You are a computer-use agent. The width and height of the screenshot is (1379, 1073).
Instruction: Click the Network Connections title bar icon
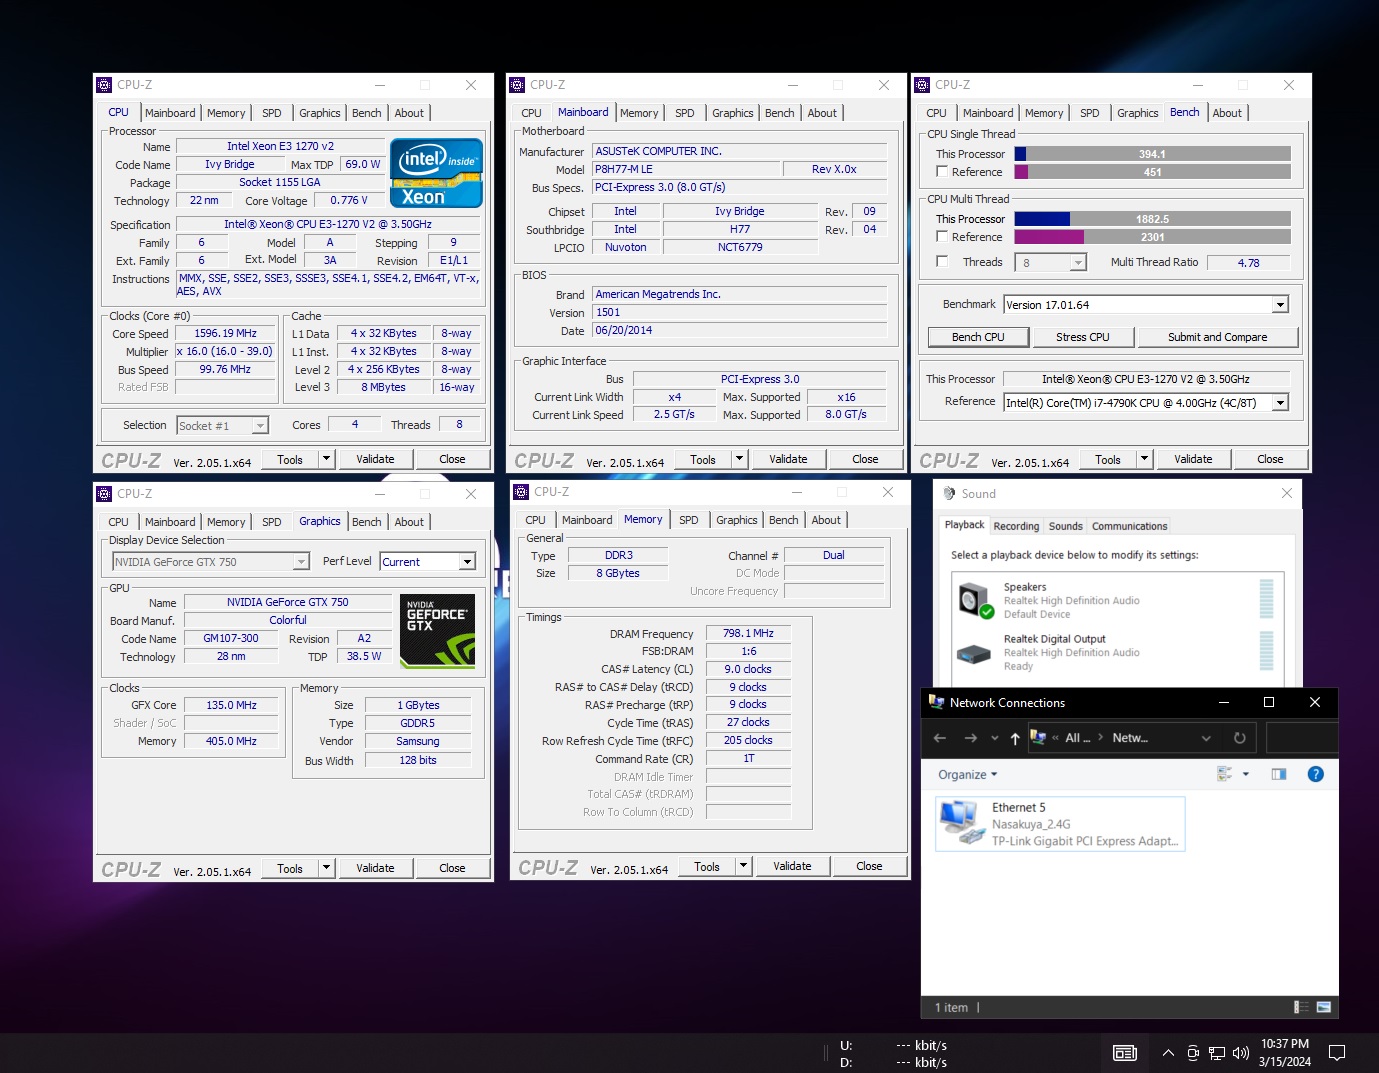click(937, 702)
